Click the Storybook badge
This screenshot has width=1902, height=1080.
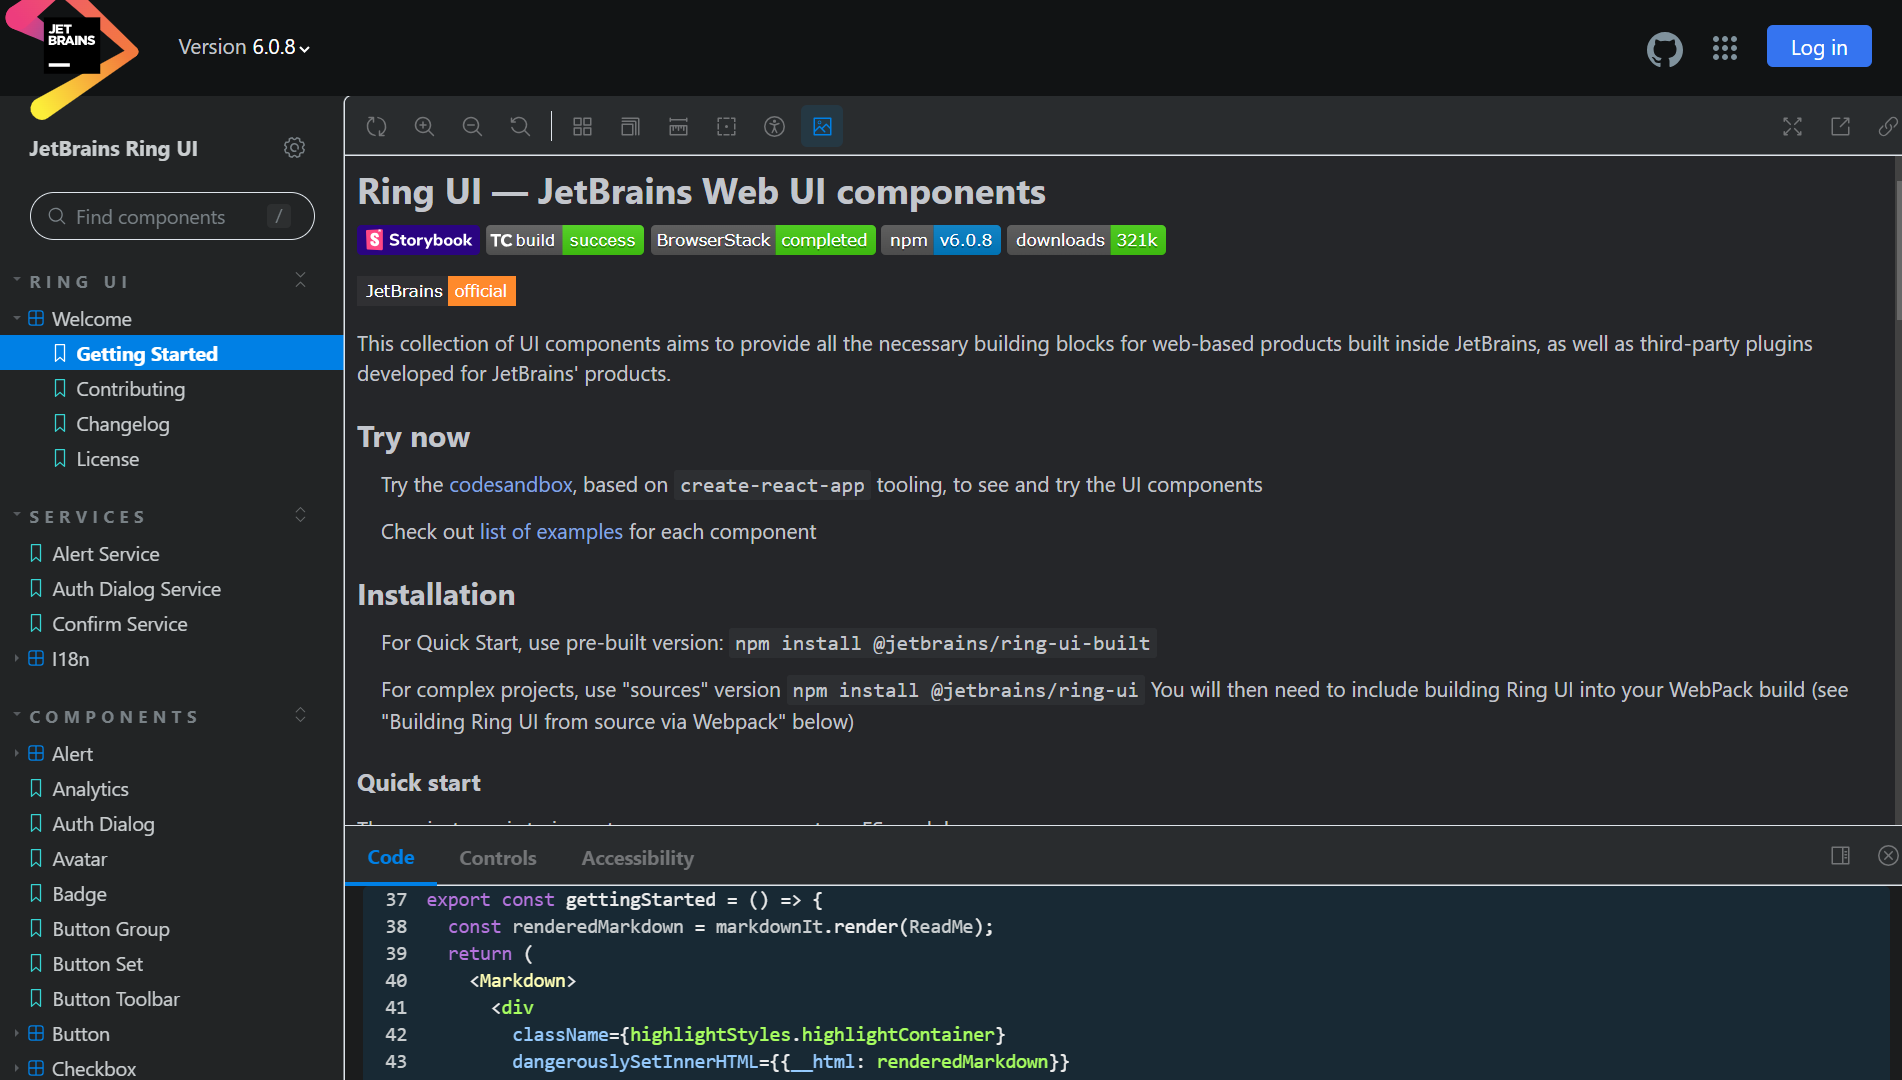[419, 240]
